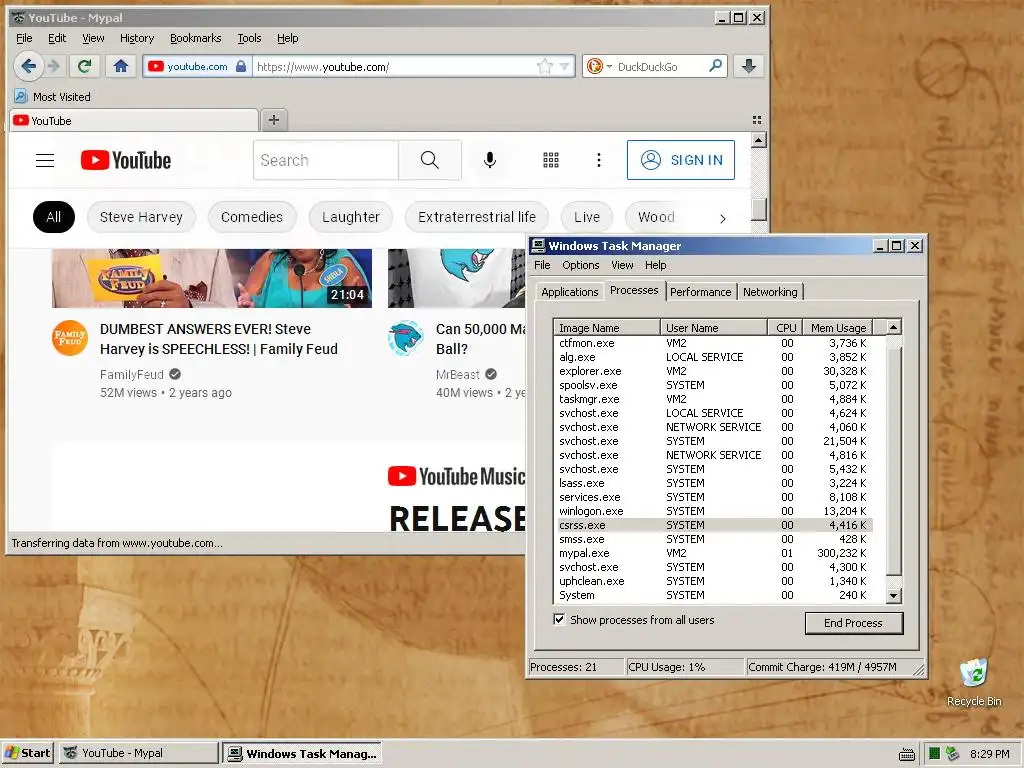Image resolution: width=1024 pixels, height=768 pixels.
Task: Open YouTube settings three-dot menu
Action: tap(599, 160)
